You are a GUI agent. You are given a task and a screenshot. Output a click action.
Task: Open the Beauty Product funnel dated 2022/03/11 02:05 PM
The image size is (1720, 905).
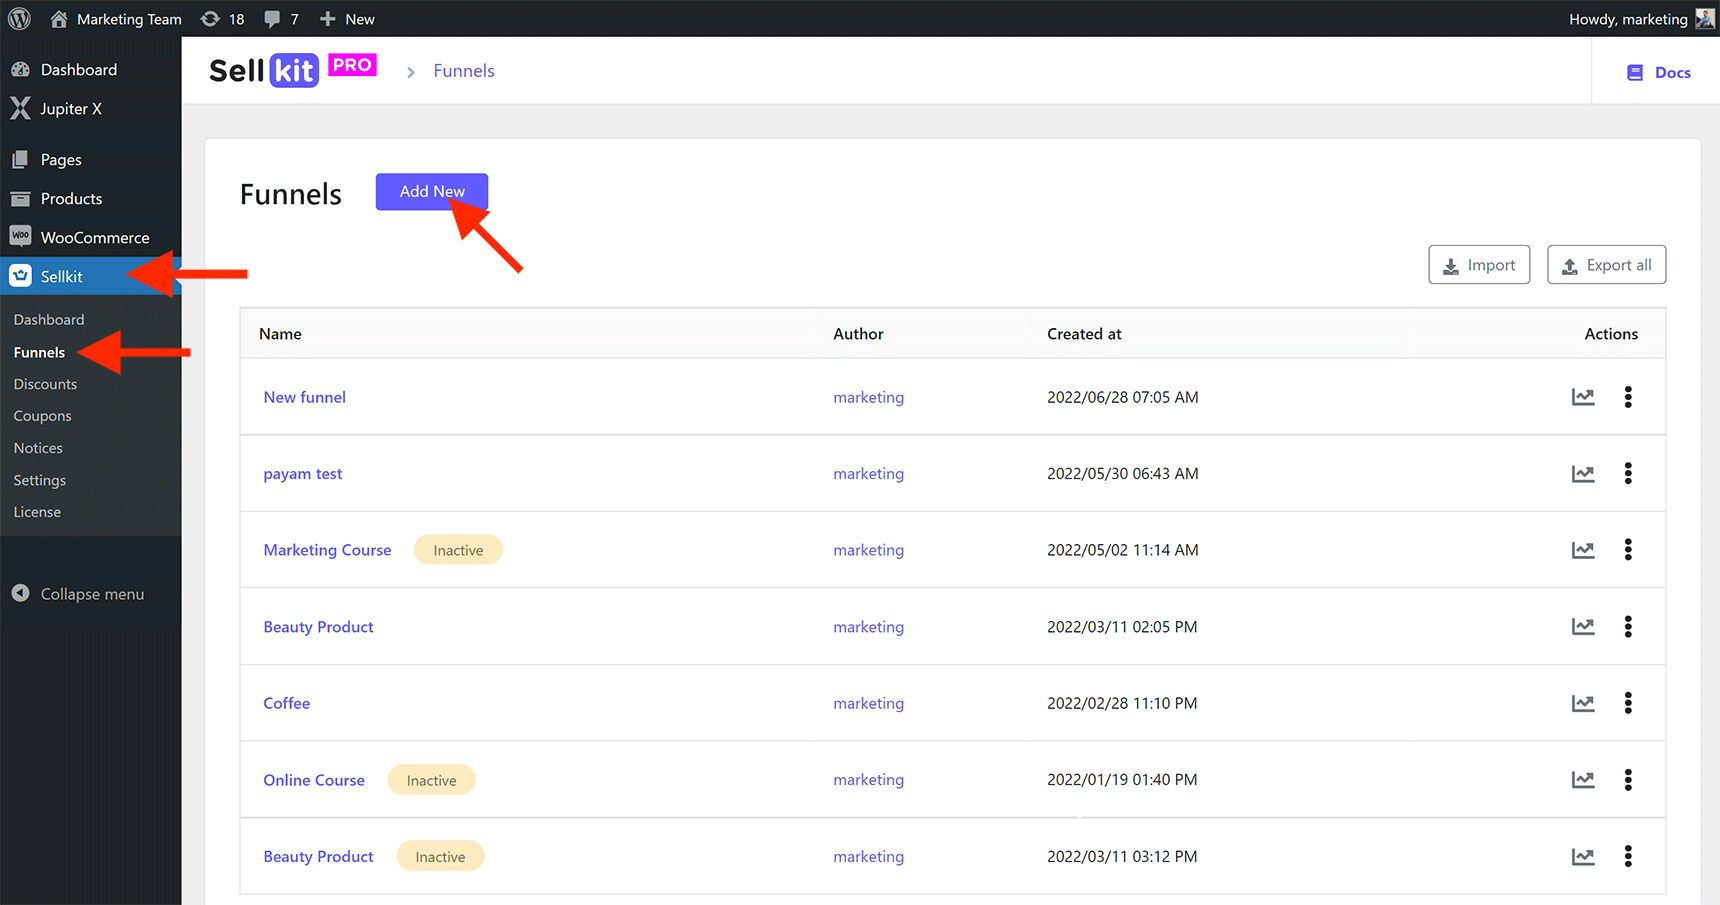318,627
